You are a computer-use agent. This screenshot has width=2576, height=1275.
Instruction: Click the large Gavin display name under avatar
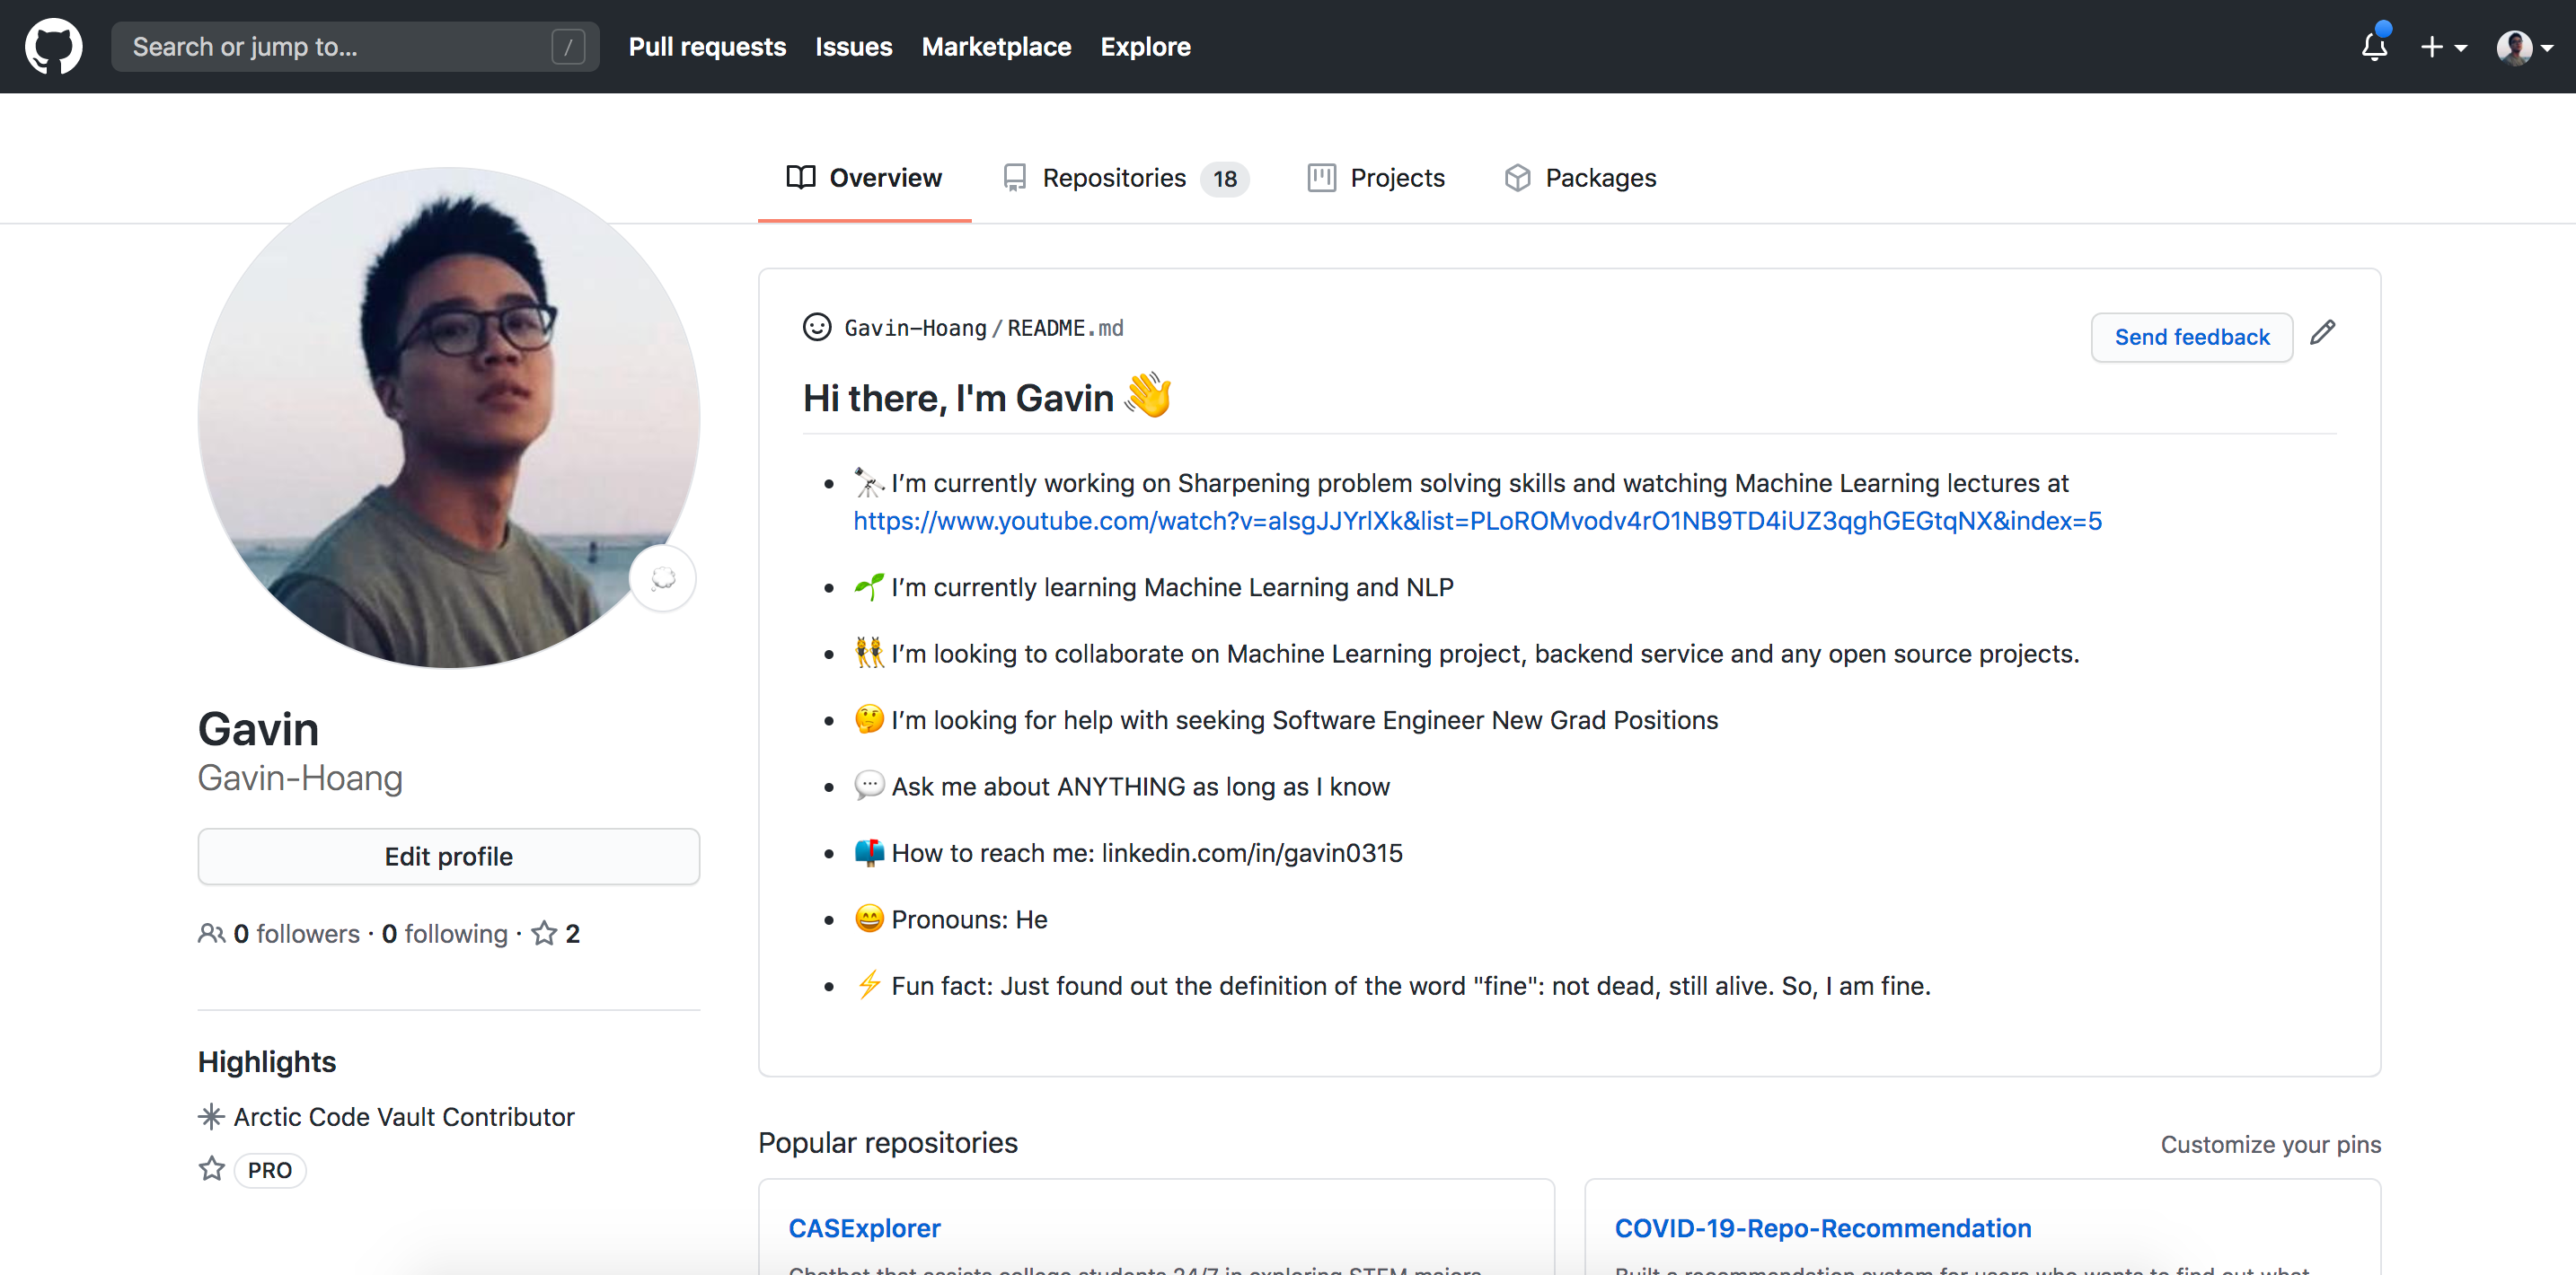click(x=258, y=729)
